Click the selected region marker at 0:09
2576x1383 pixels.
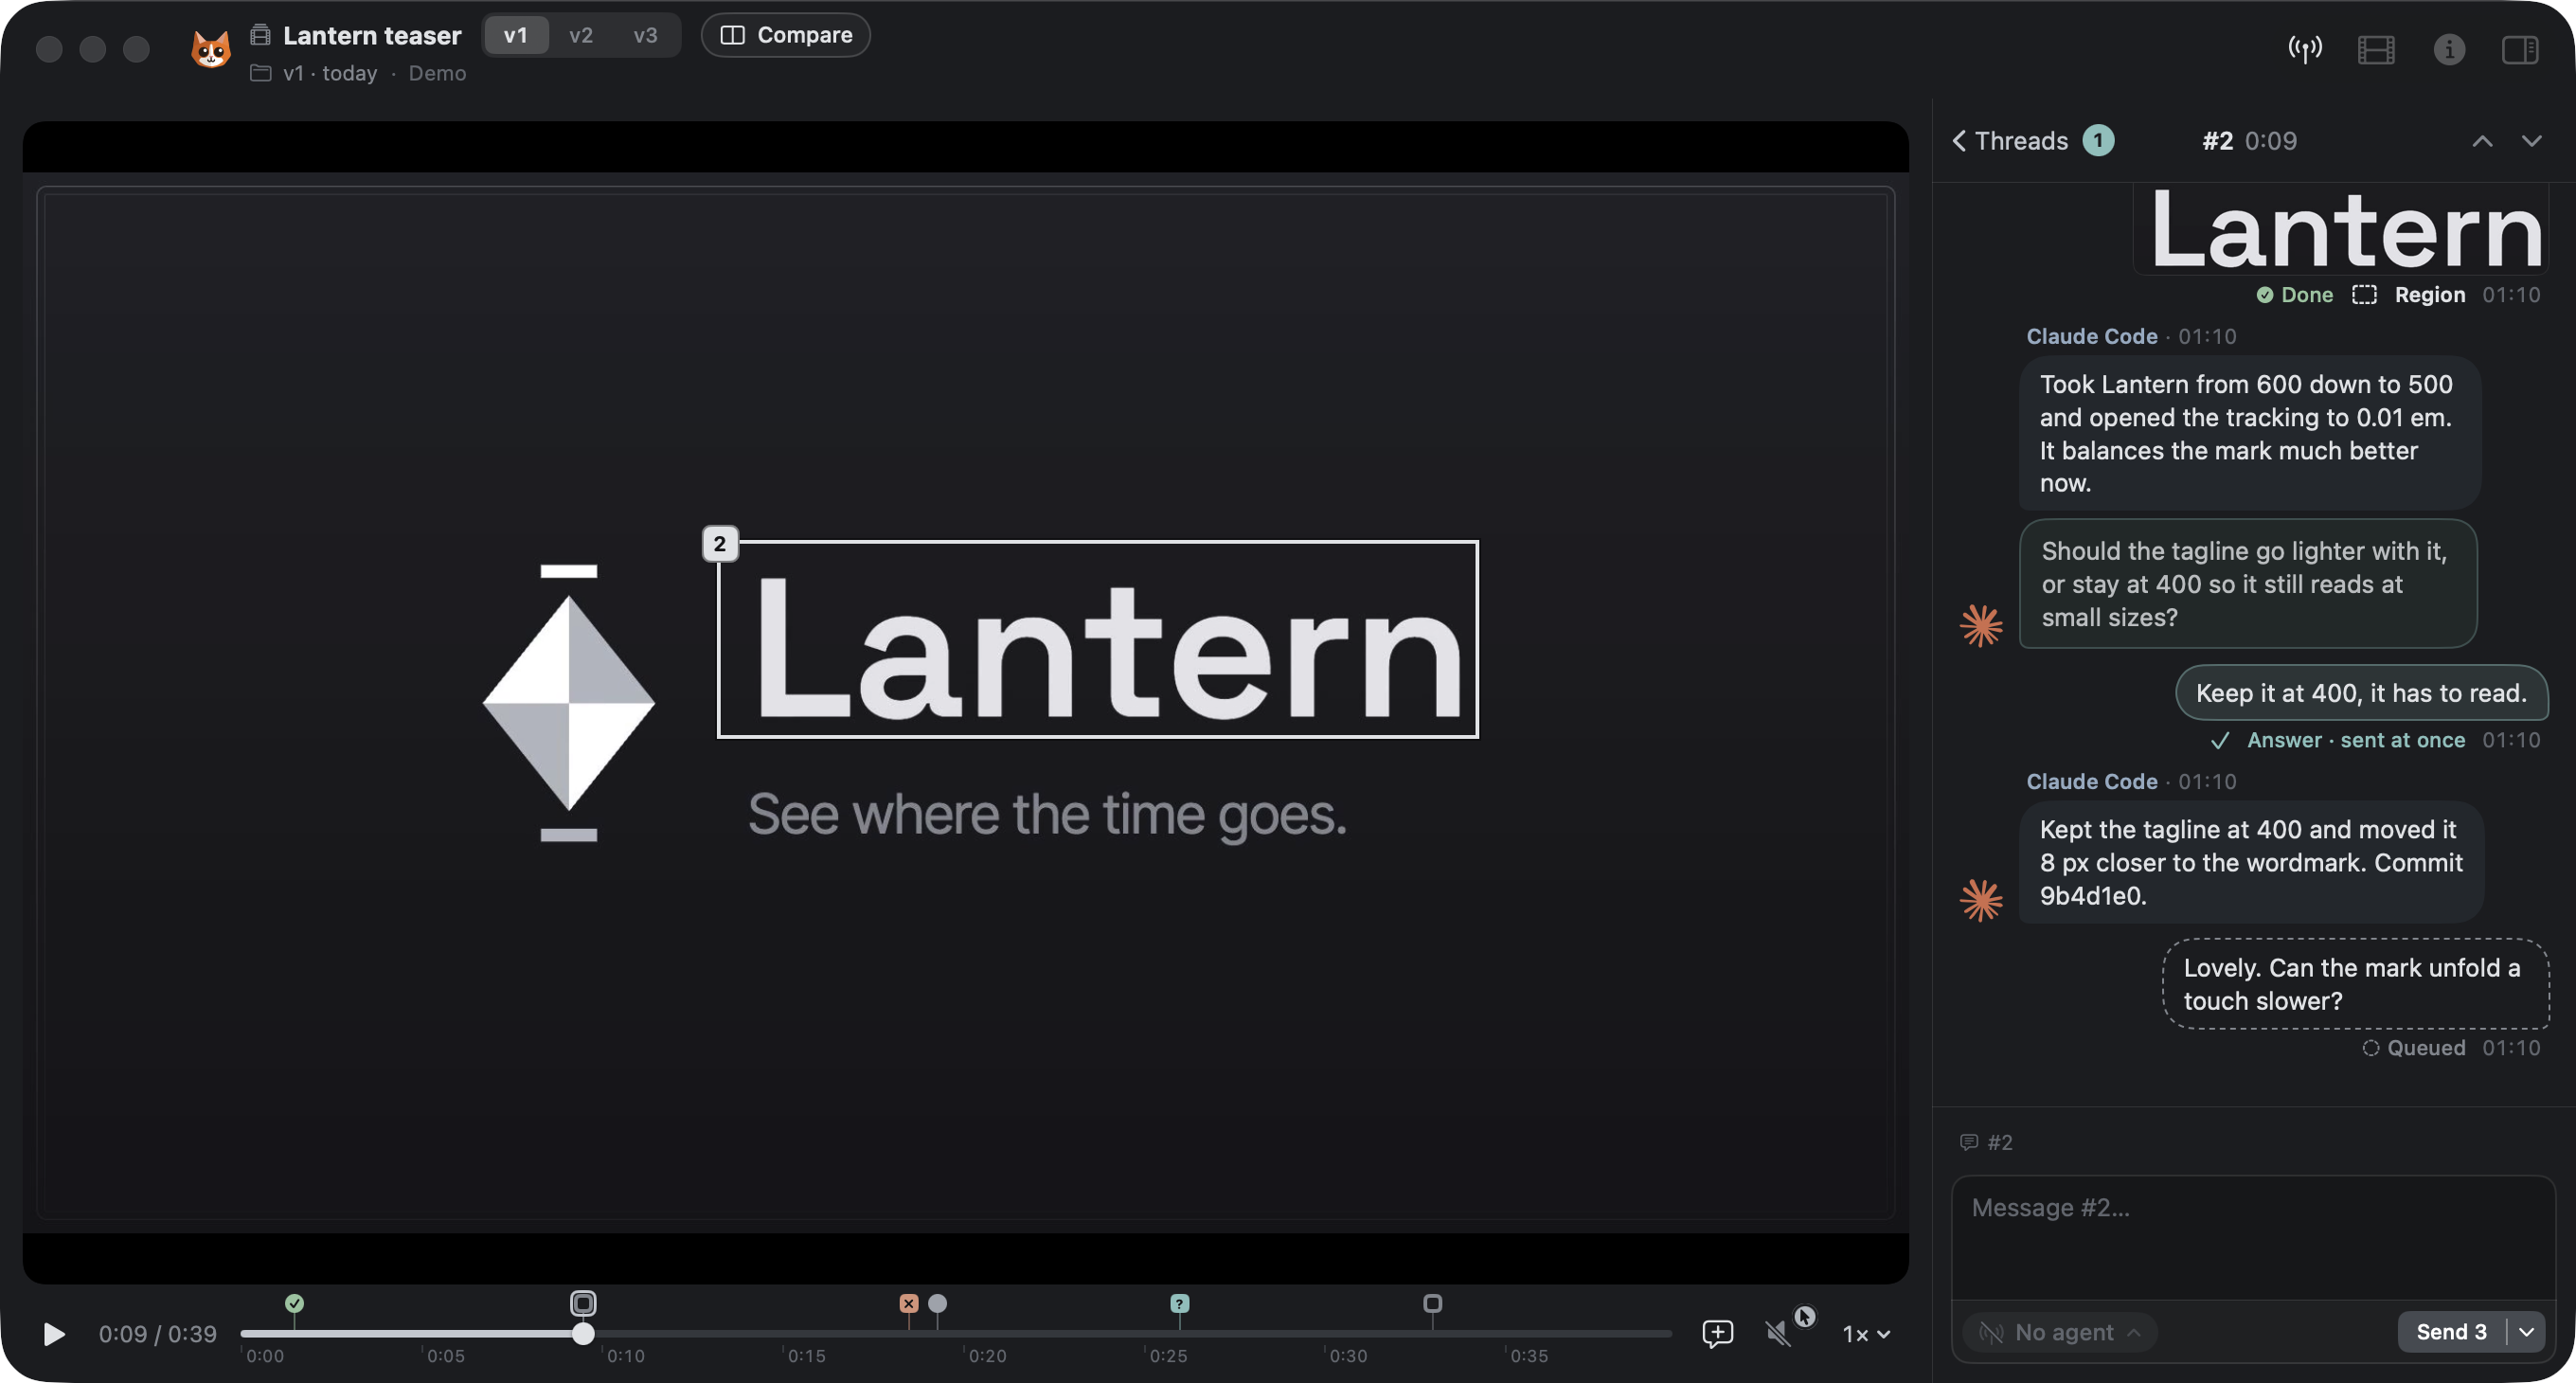tap(583, 1303)
